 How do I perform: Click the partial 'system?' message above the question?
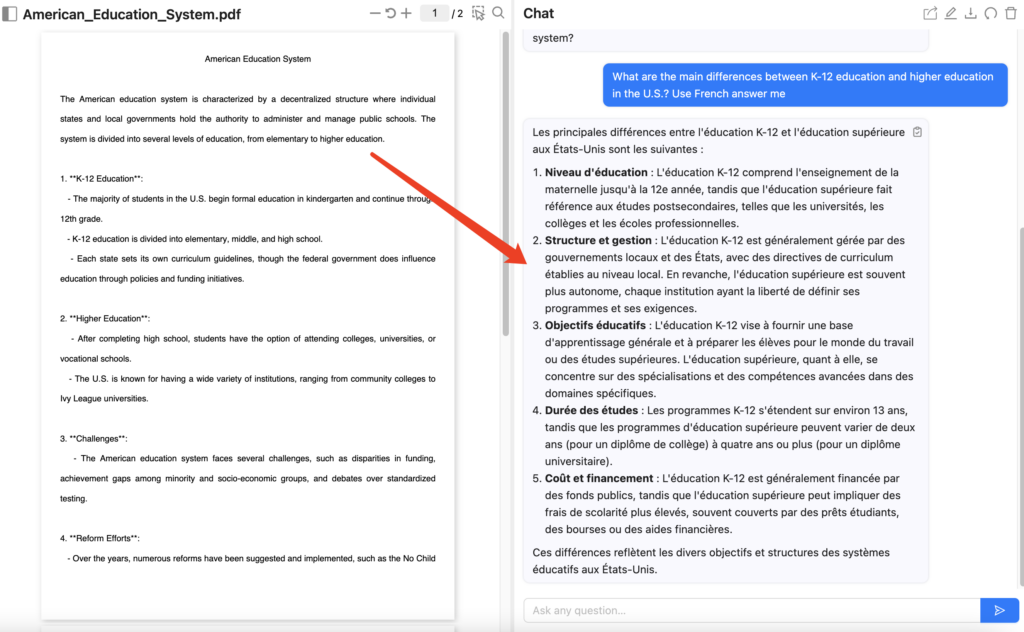click(x=552, y=38)
